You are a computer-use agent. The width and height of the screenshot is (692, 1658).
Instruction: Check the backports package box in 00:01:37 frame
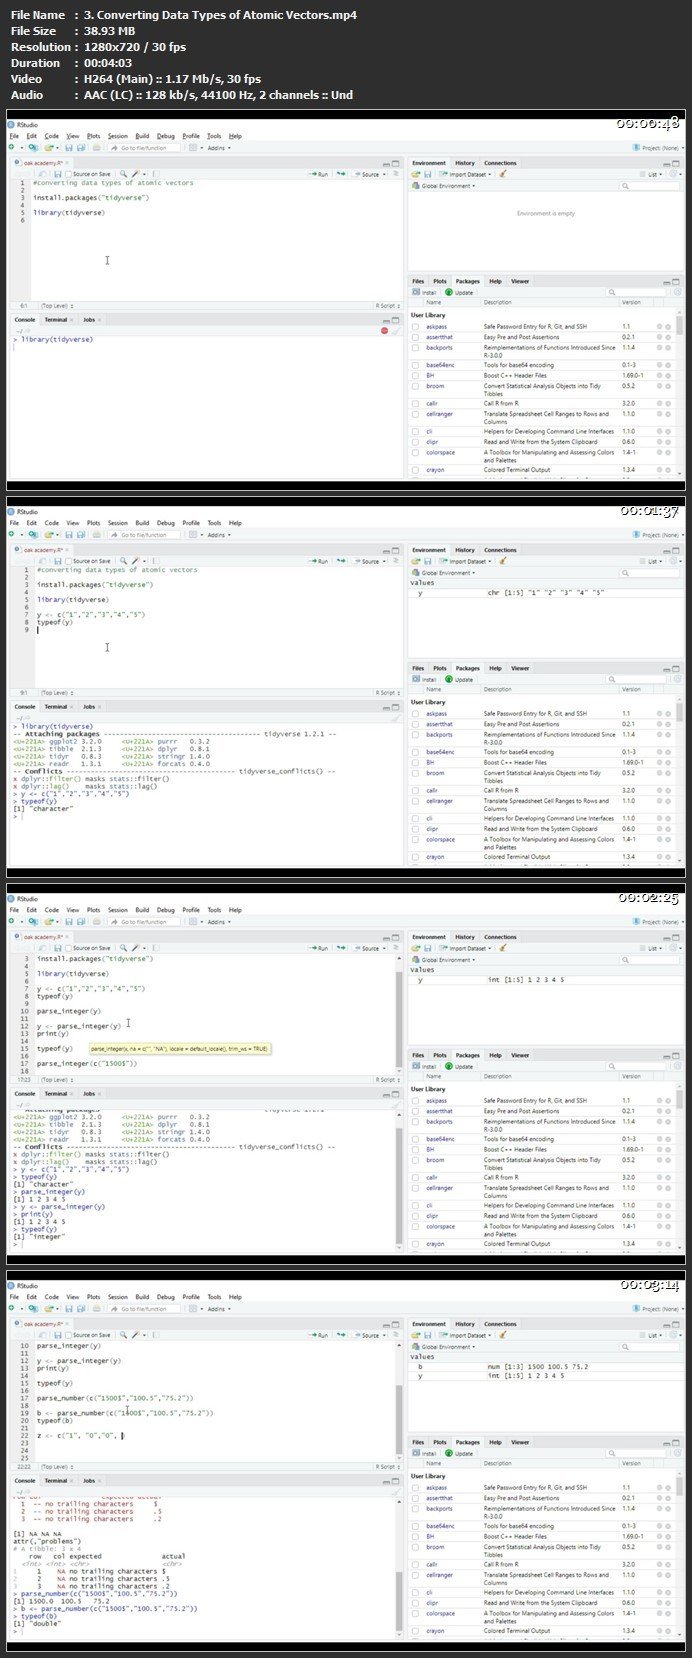tap(416, 735)
